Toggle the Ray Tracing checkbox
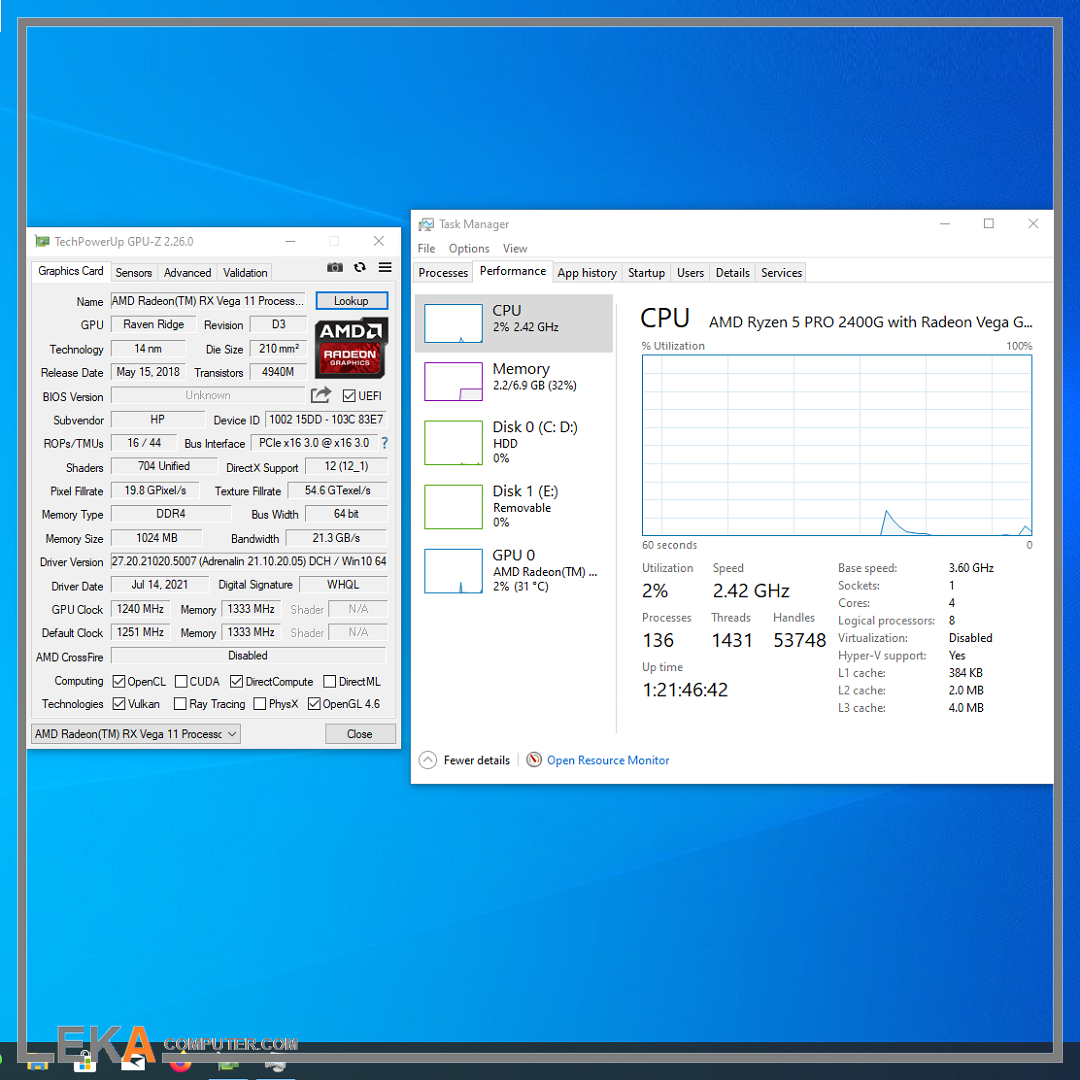 [x=180, y=704]
